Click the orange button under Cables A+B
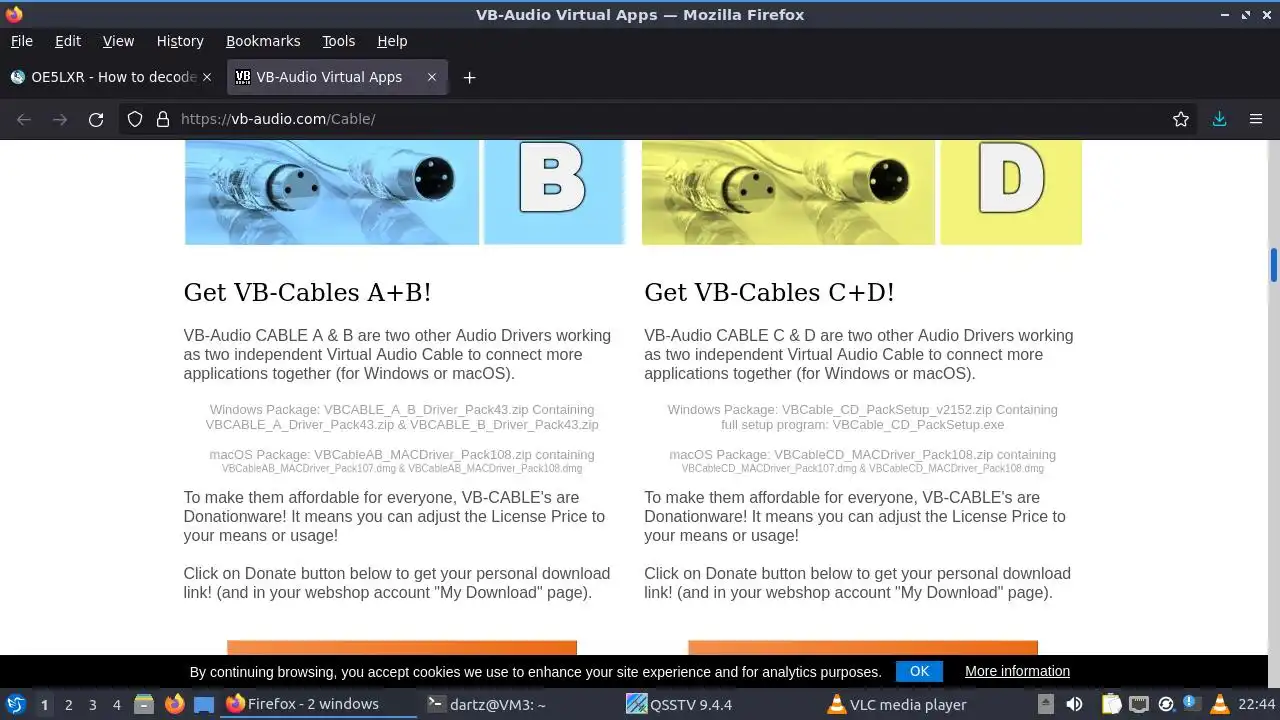The image size is (1280, 720). [402, 648]
